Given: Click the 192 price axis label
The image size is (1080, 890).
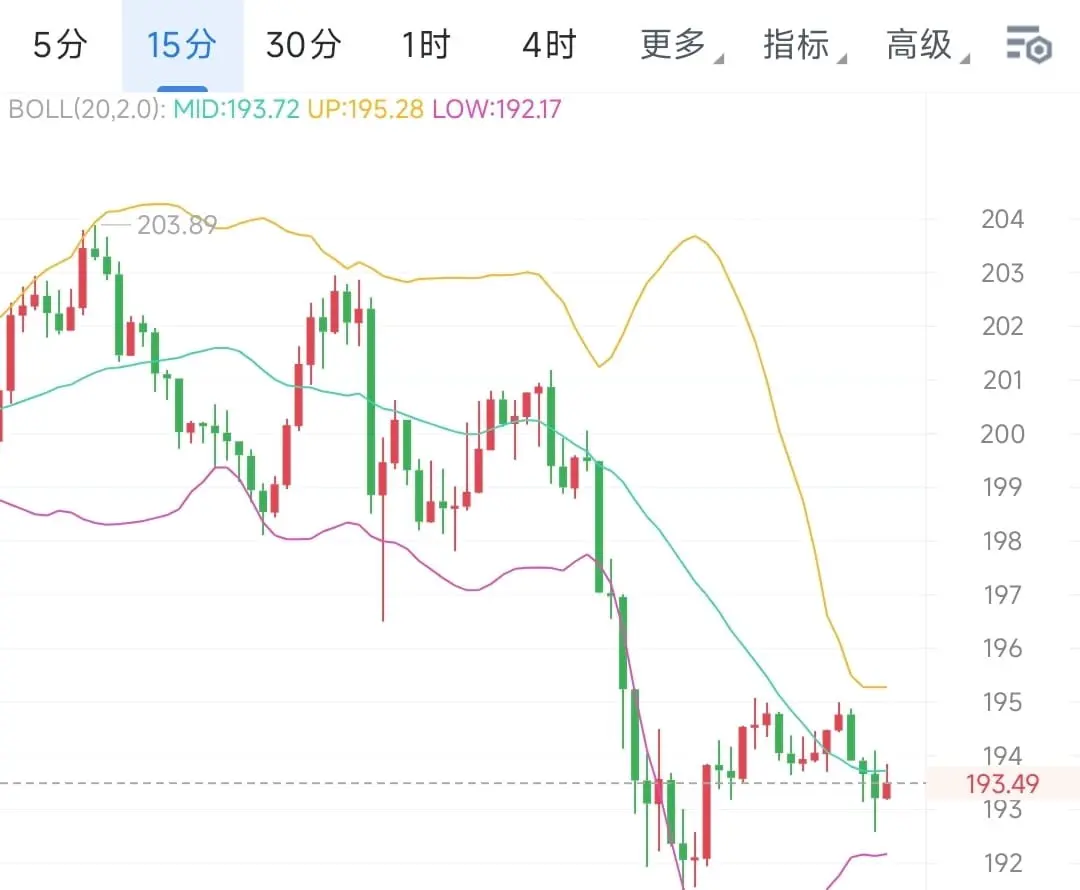Looking at the screenshot, I should pyautogui.click(x=1002, y=863).
